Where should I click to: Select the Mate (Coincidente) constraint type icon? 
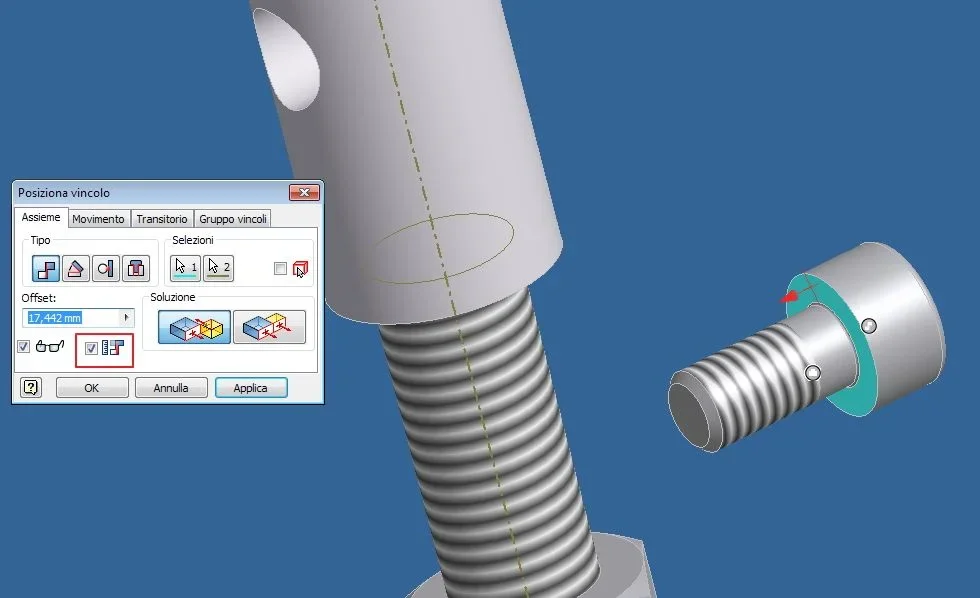46,269
